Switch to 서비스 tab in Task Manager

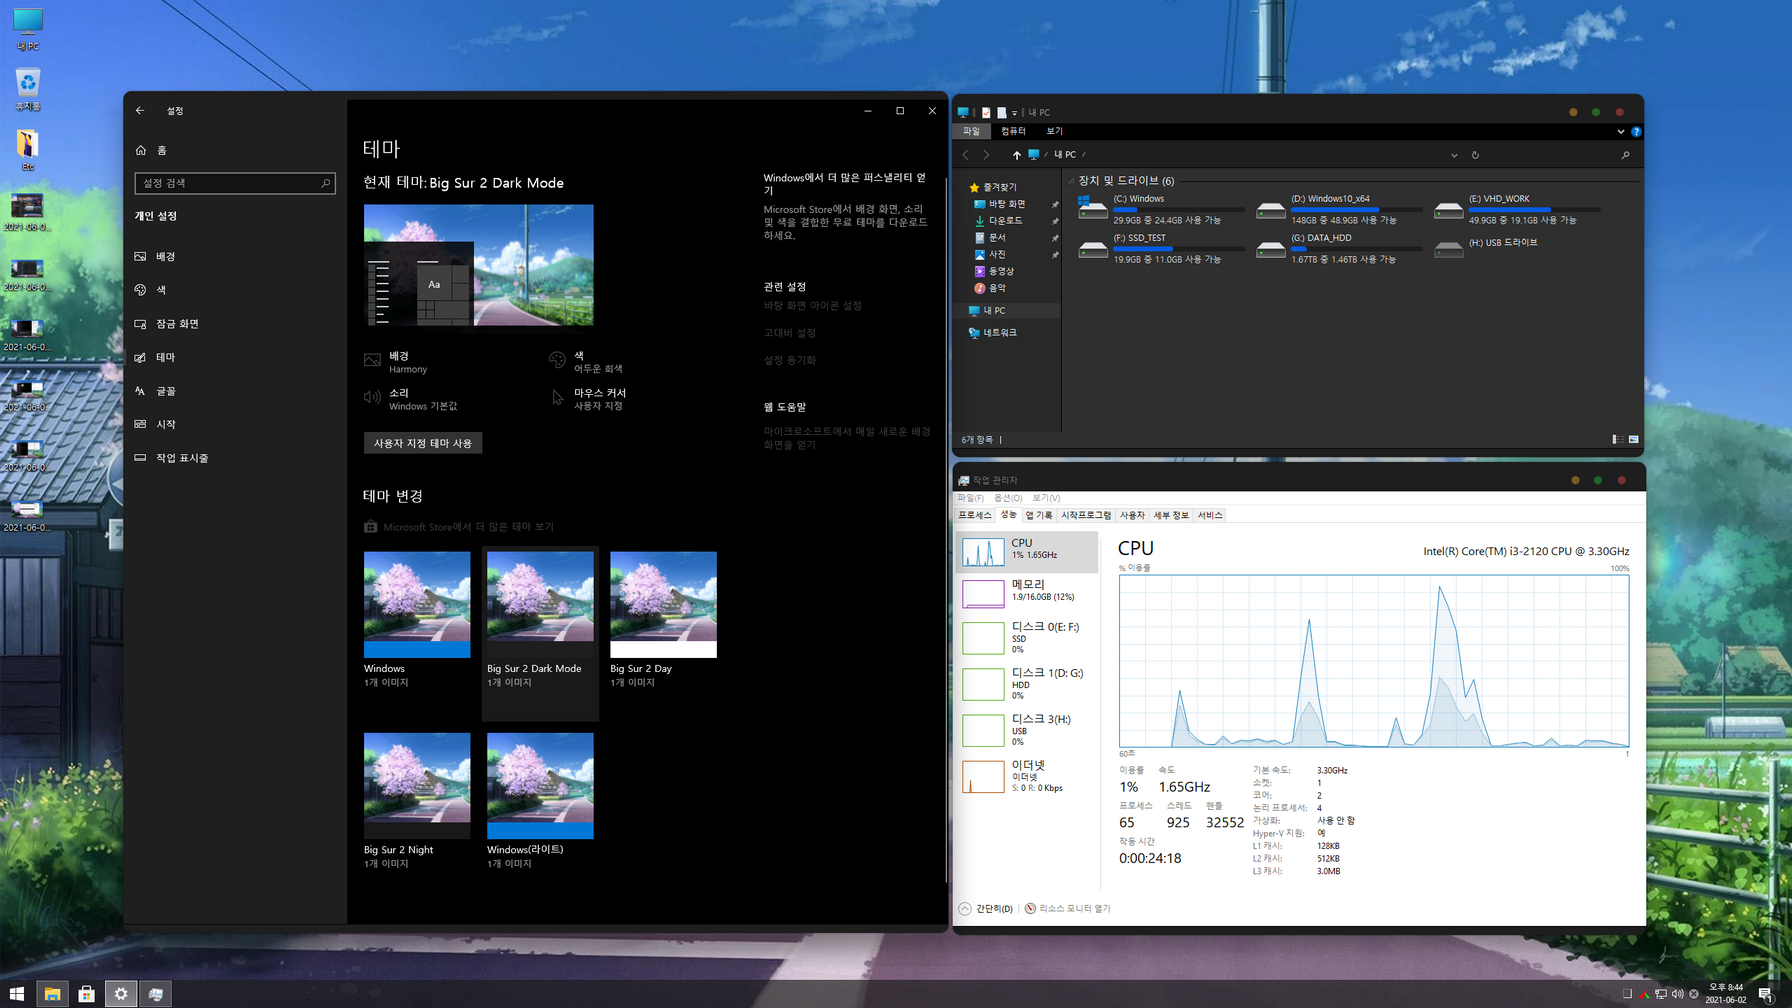point(1210,516)
